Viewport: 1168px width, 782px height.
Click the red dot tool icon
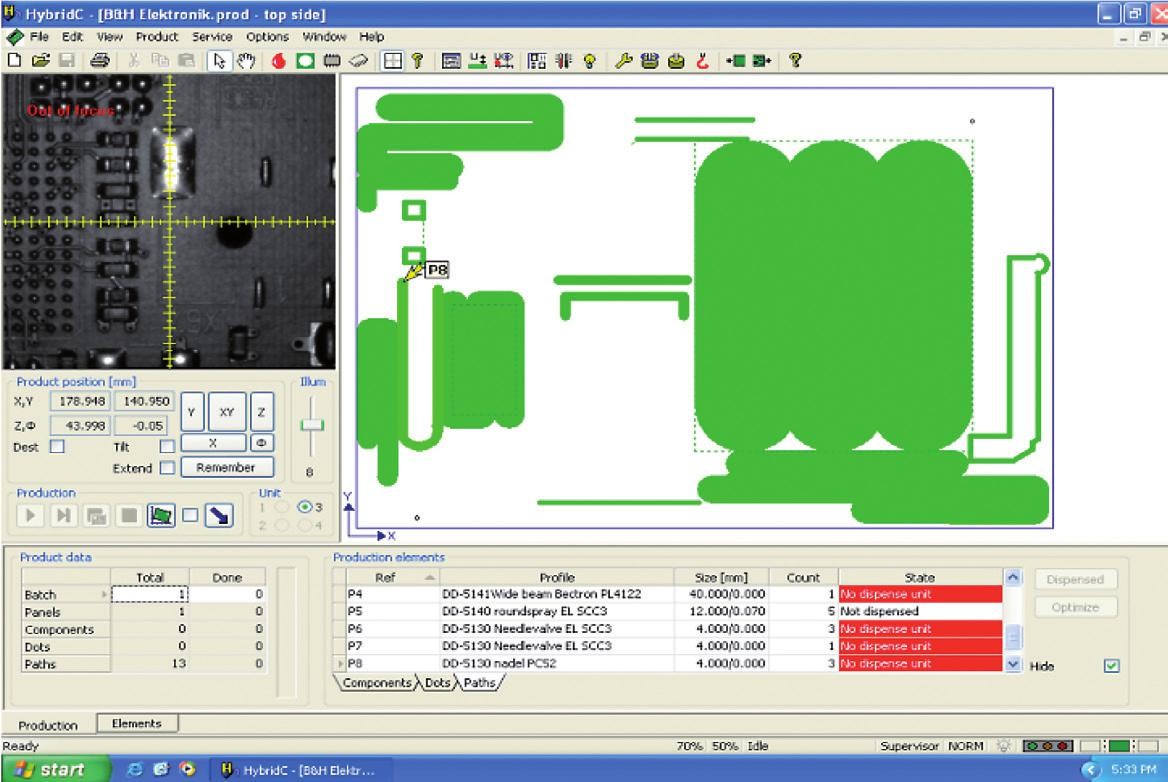[278, 60]
